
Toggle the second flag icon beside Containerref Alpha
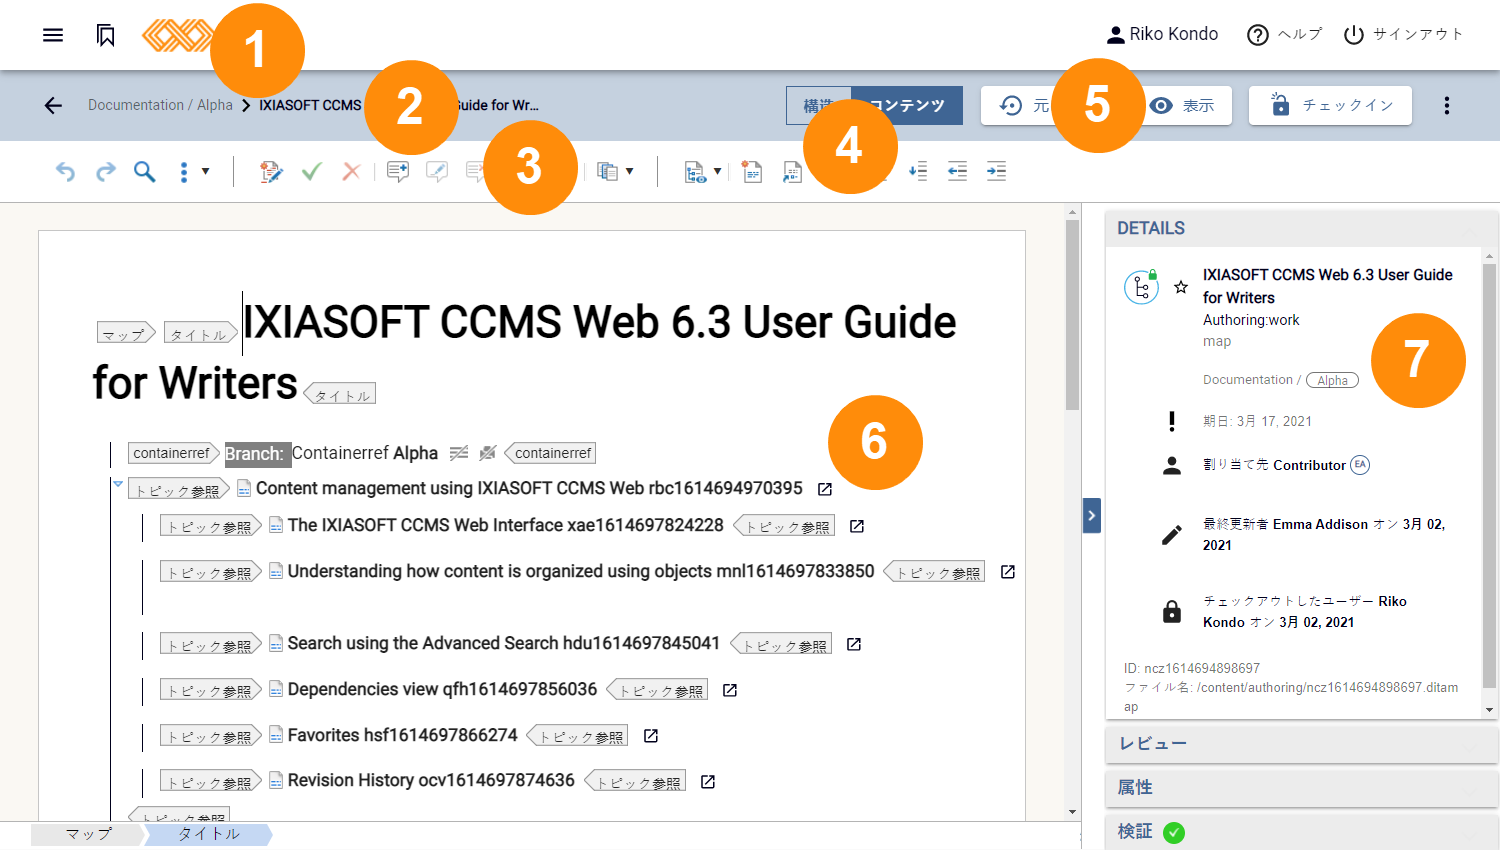(x=488, y=453)
